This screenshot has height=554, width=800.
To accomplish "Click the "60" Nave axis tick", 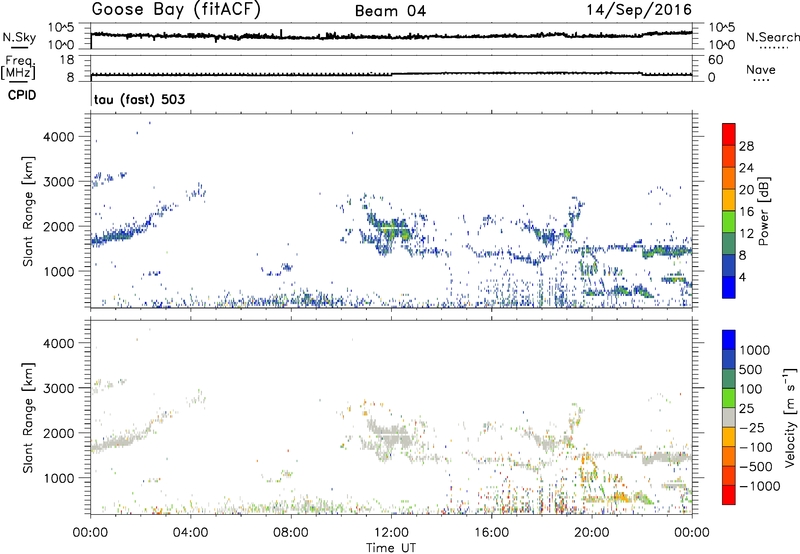I will (715, 60).
